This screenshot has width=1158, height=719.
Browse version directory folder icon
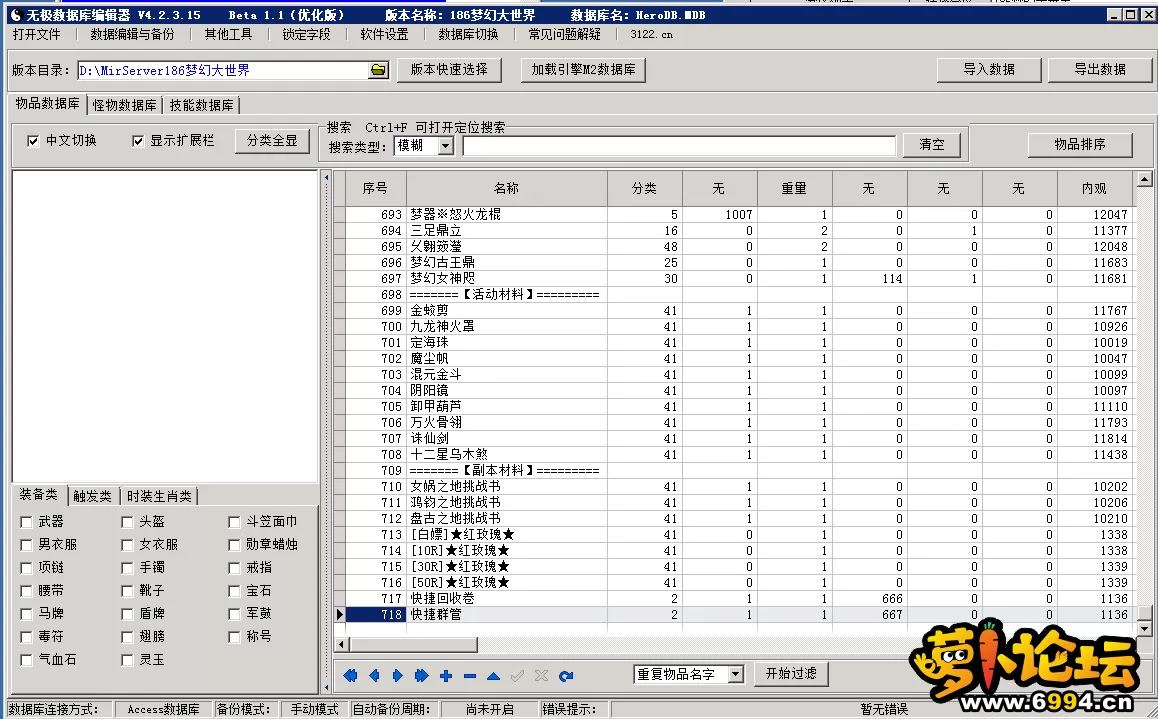[x=378, y=70]
